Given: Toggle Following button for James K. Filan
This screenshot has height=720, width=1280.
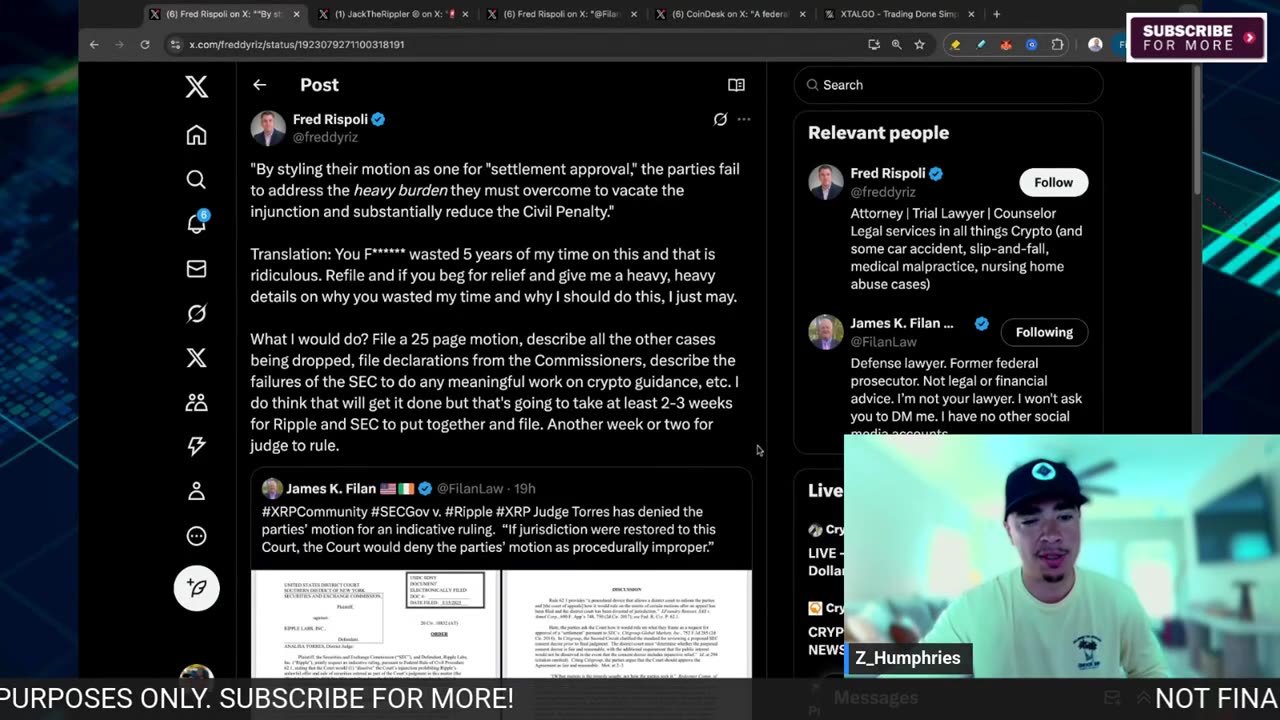Looking at the screenshot, I should pyautogui.click(x=1044, y=332).
